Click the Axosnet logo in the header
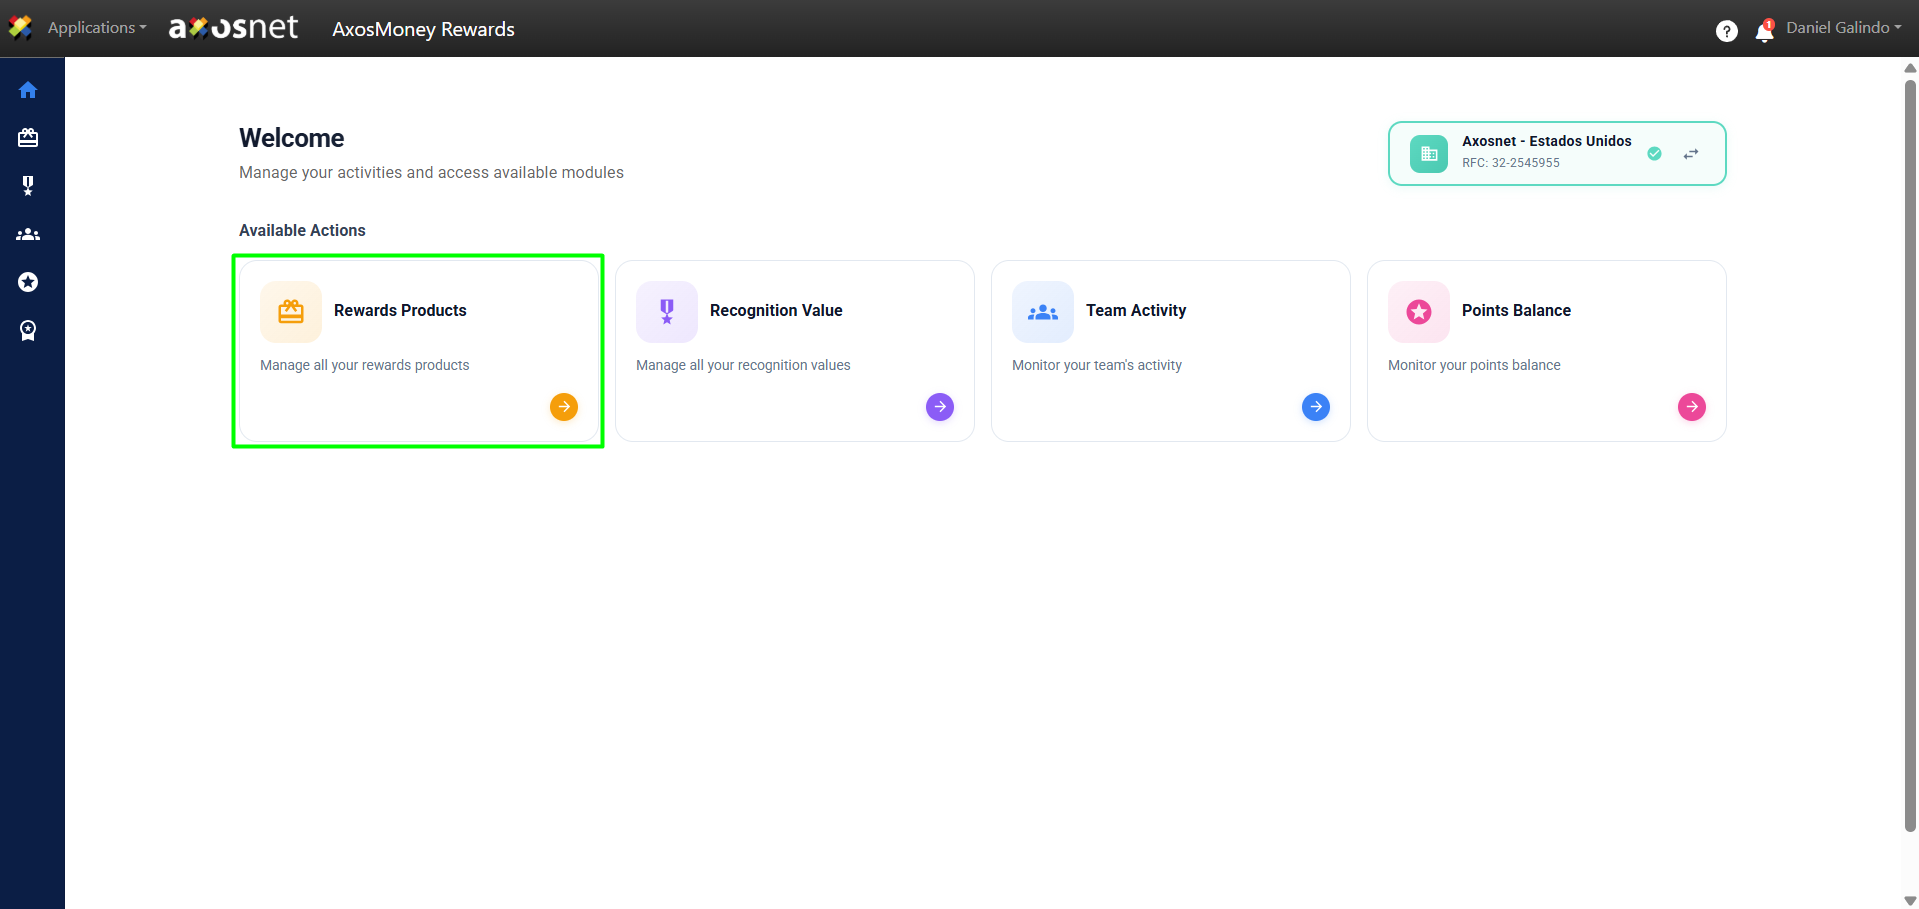1919x909 pixels. [233, 28]
